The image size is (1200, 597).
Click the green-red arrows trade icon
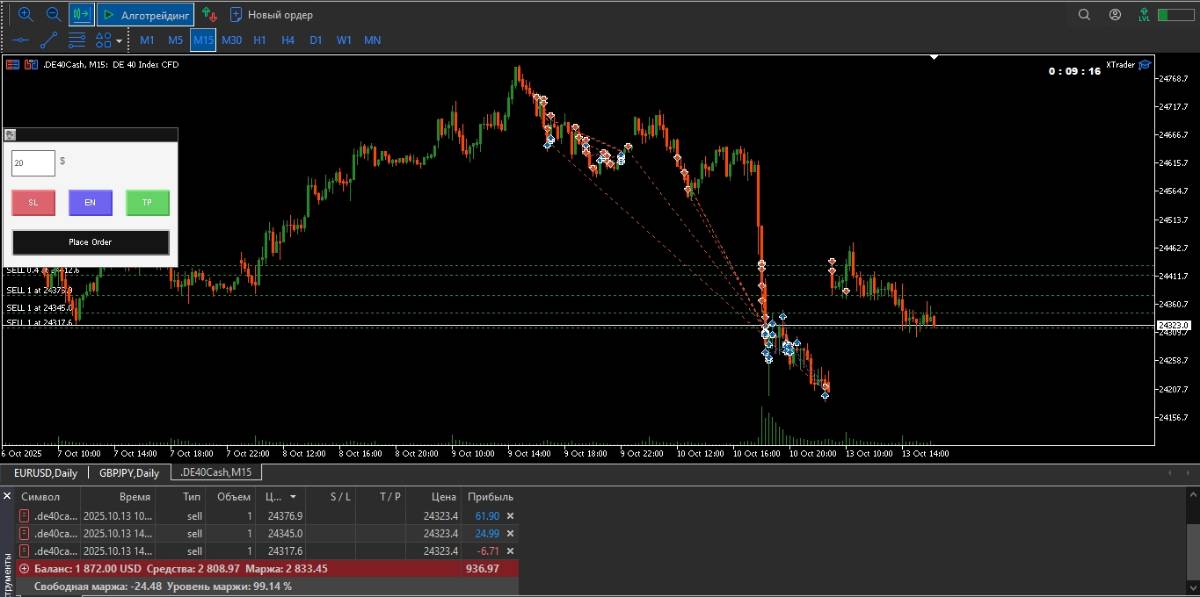pos(208,15)
